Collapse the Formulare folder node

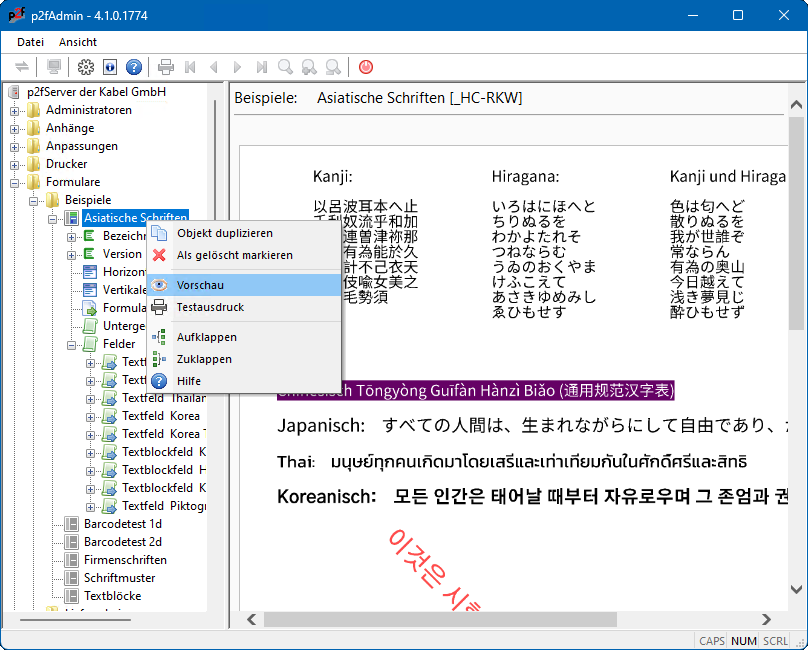tap(15, 182)
